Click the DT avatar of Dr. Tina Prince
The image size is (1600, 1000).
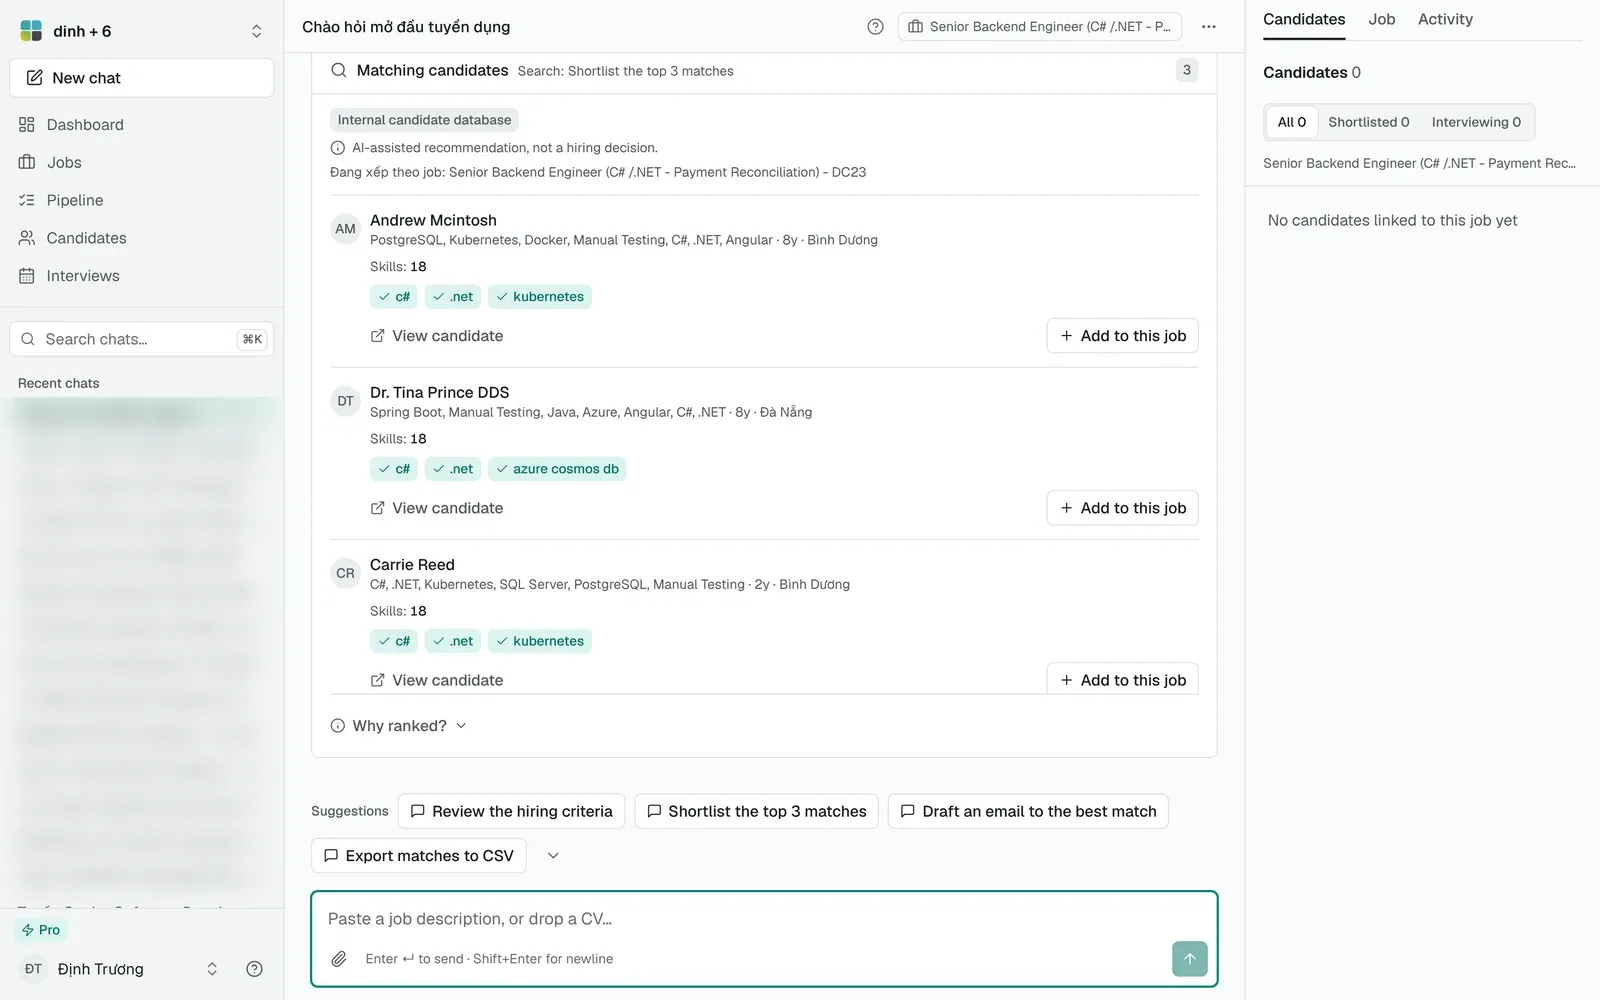(345, 401)
